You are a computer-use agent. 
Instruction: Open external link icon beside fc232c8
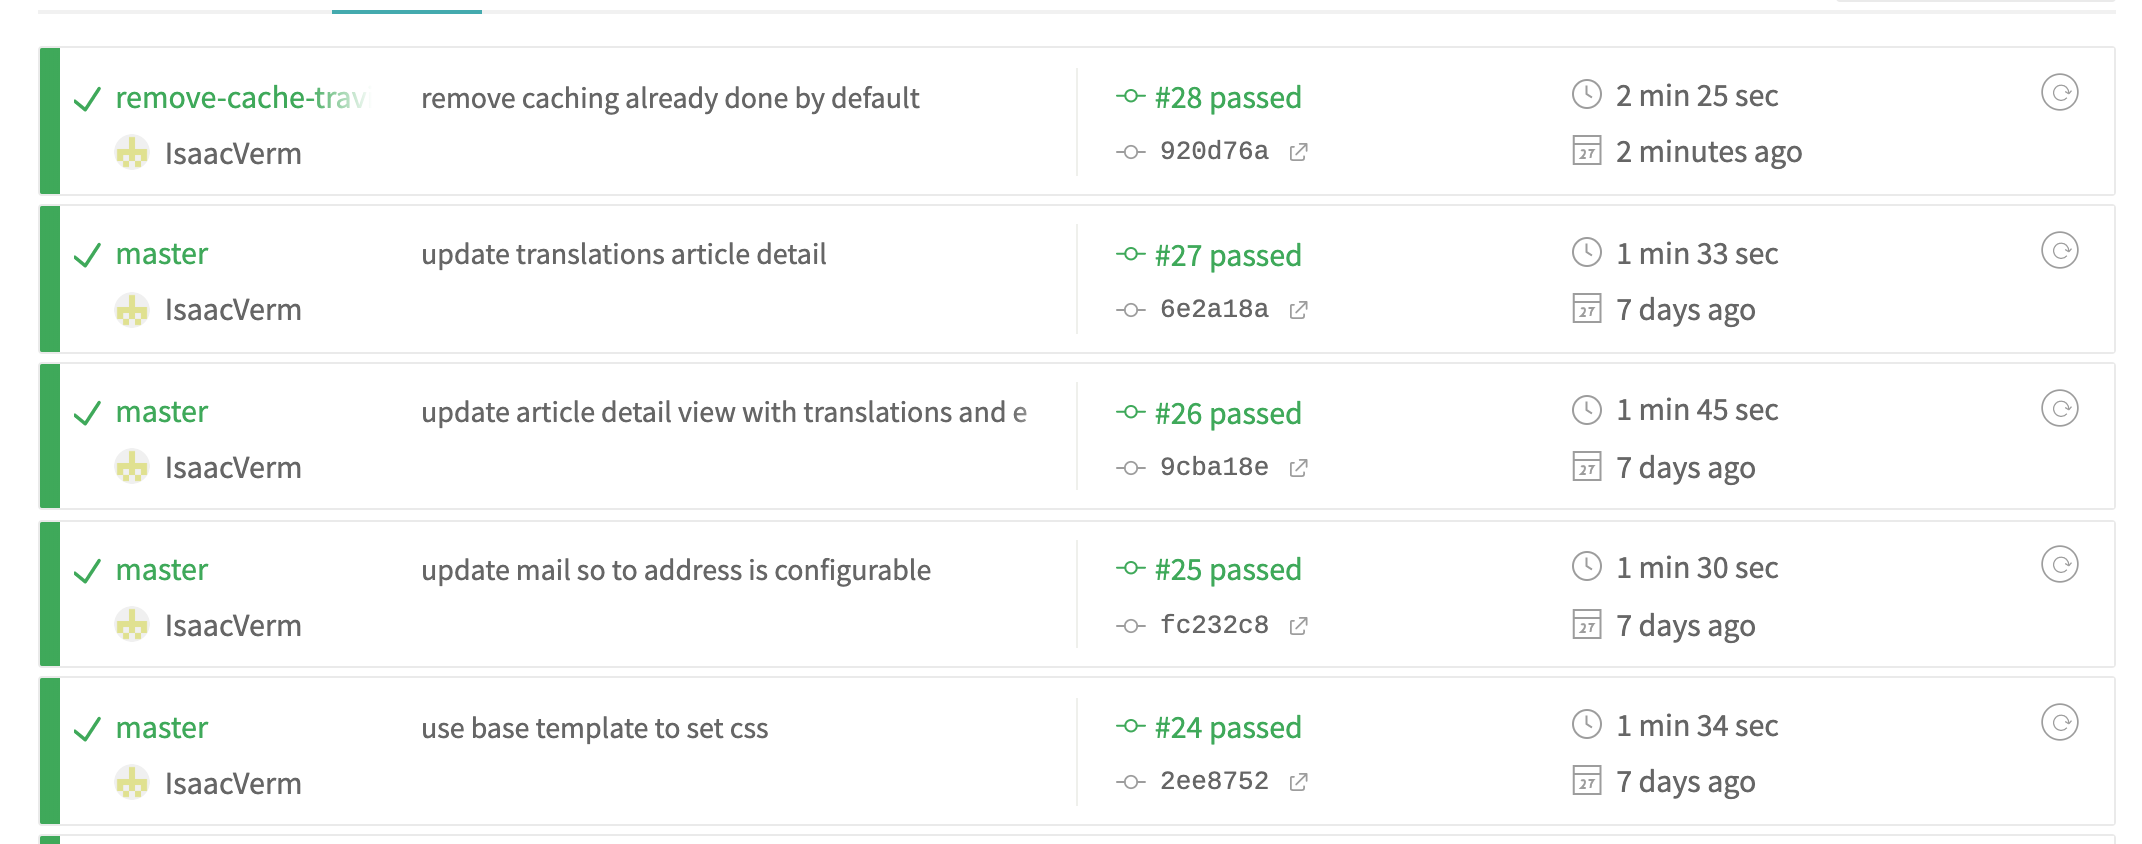(x=1298, y=626)
